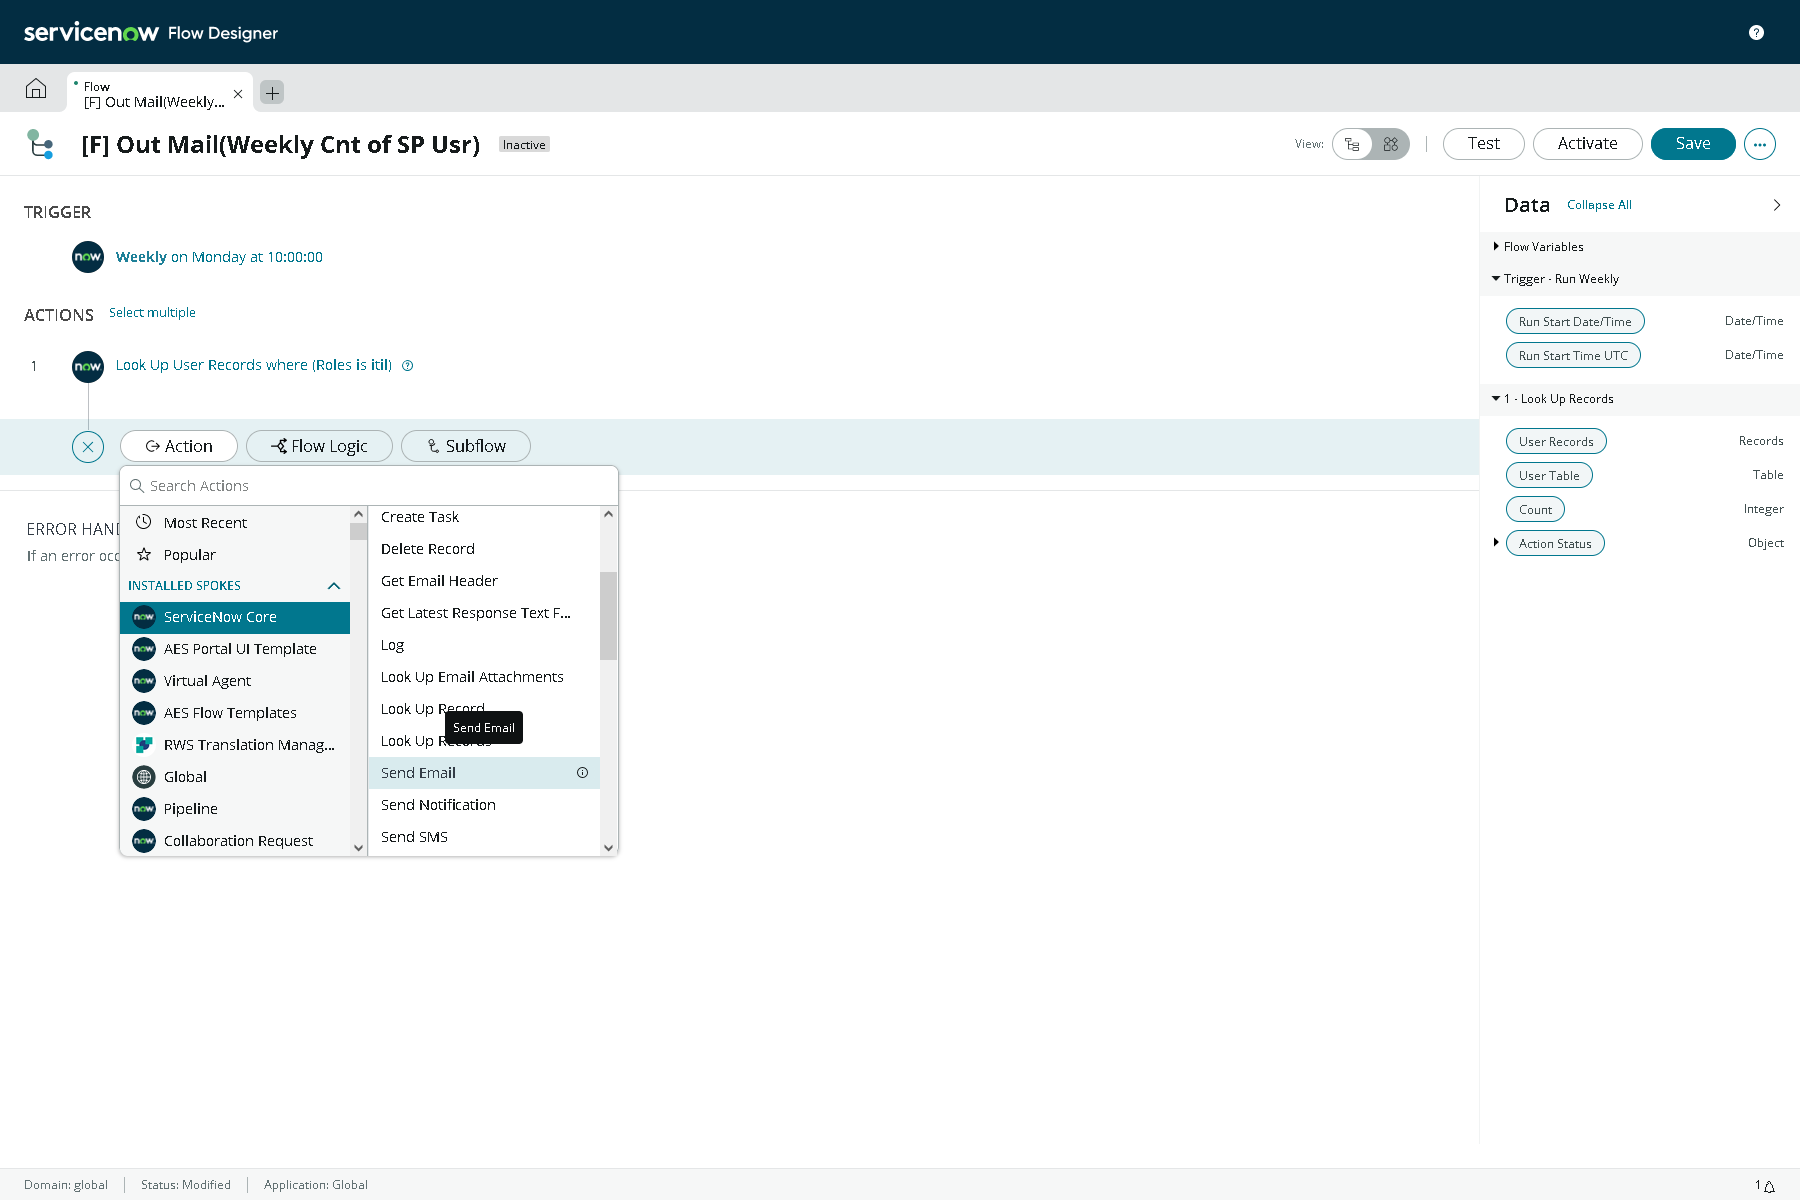Select the Popular star category

pyautogui.click(x=235, y=555)
